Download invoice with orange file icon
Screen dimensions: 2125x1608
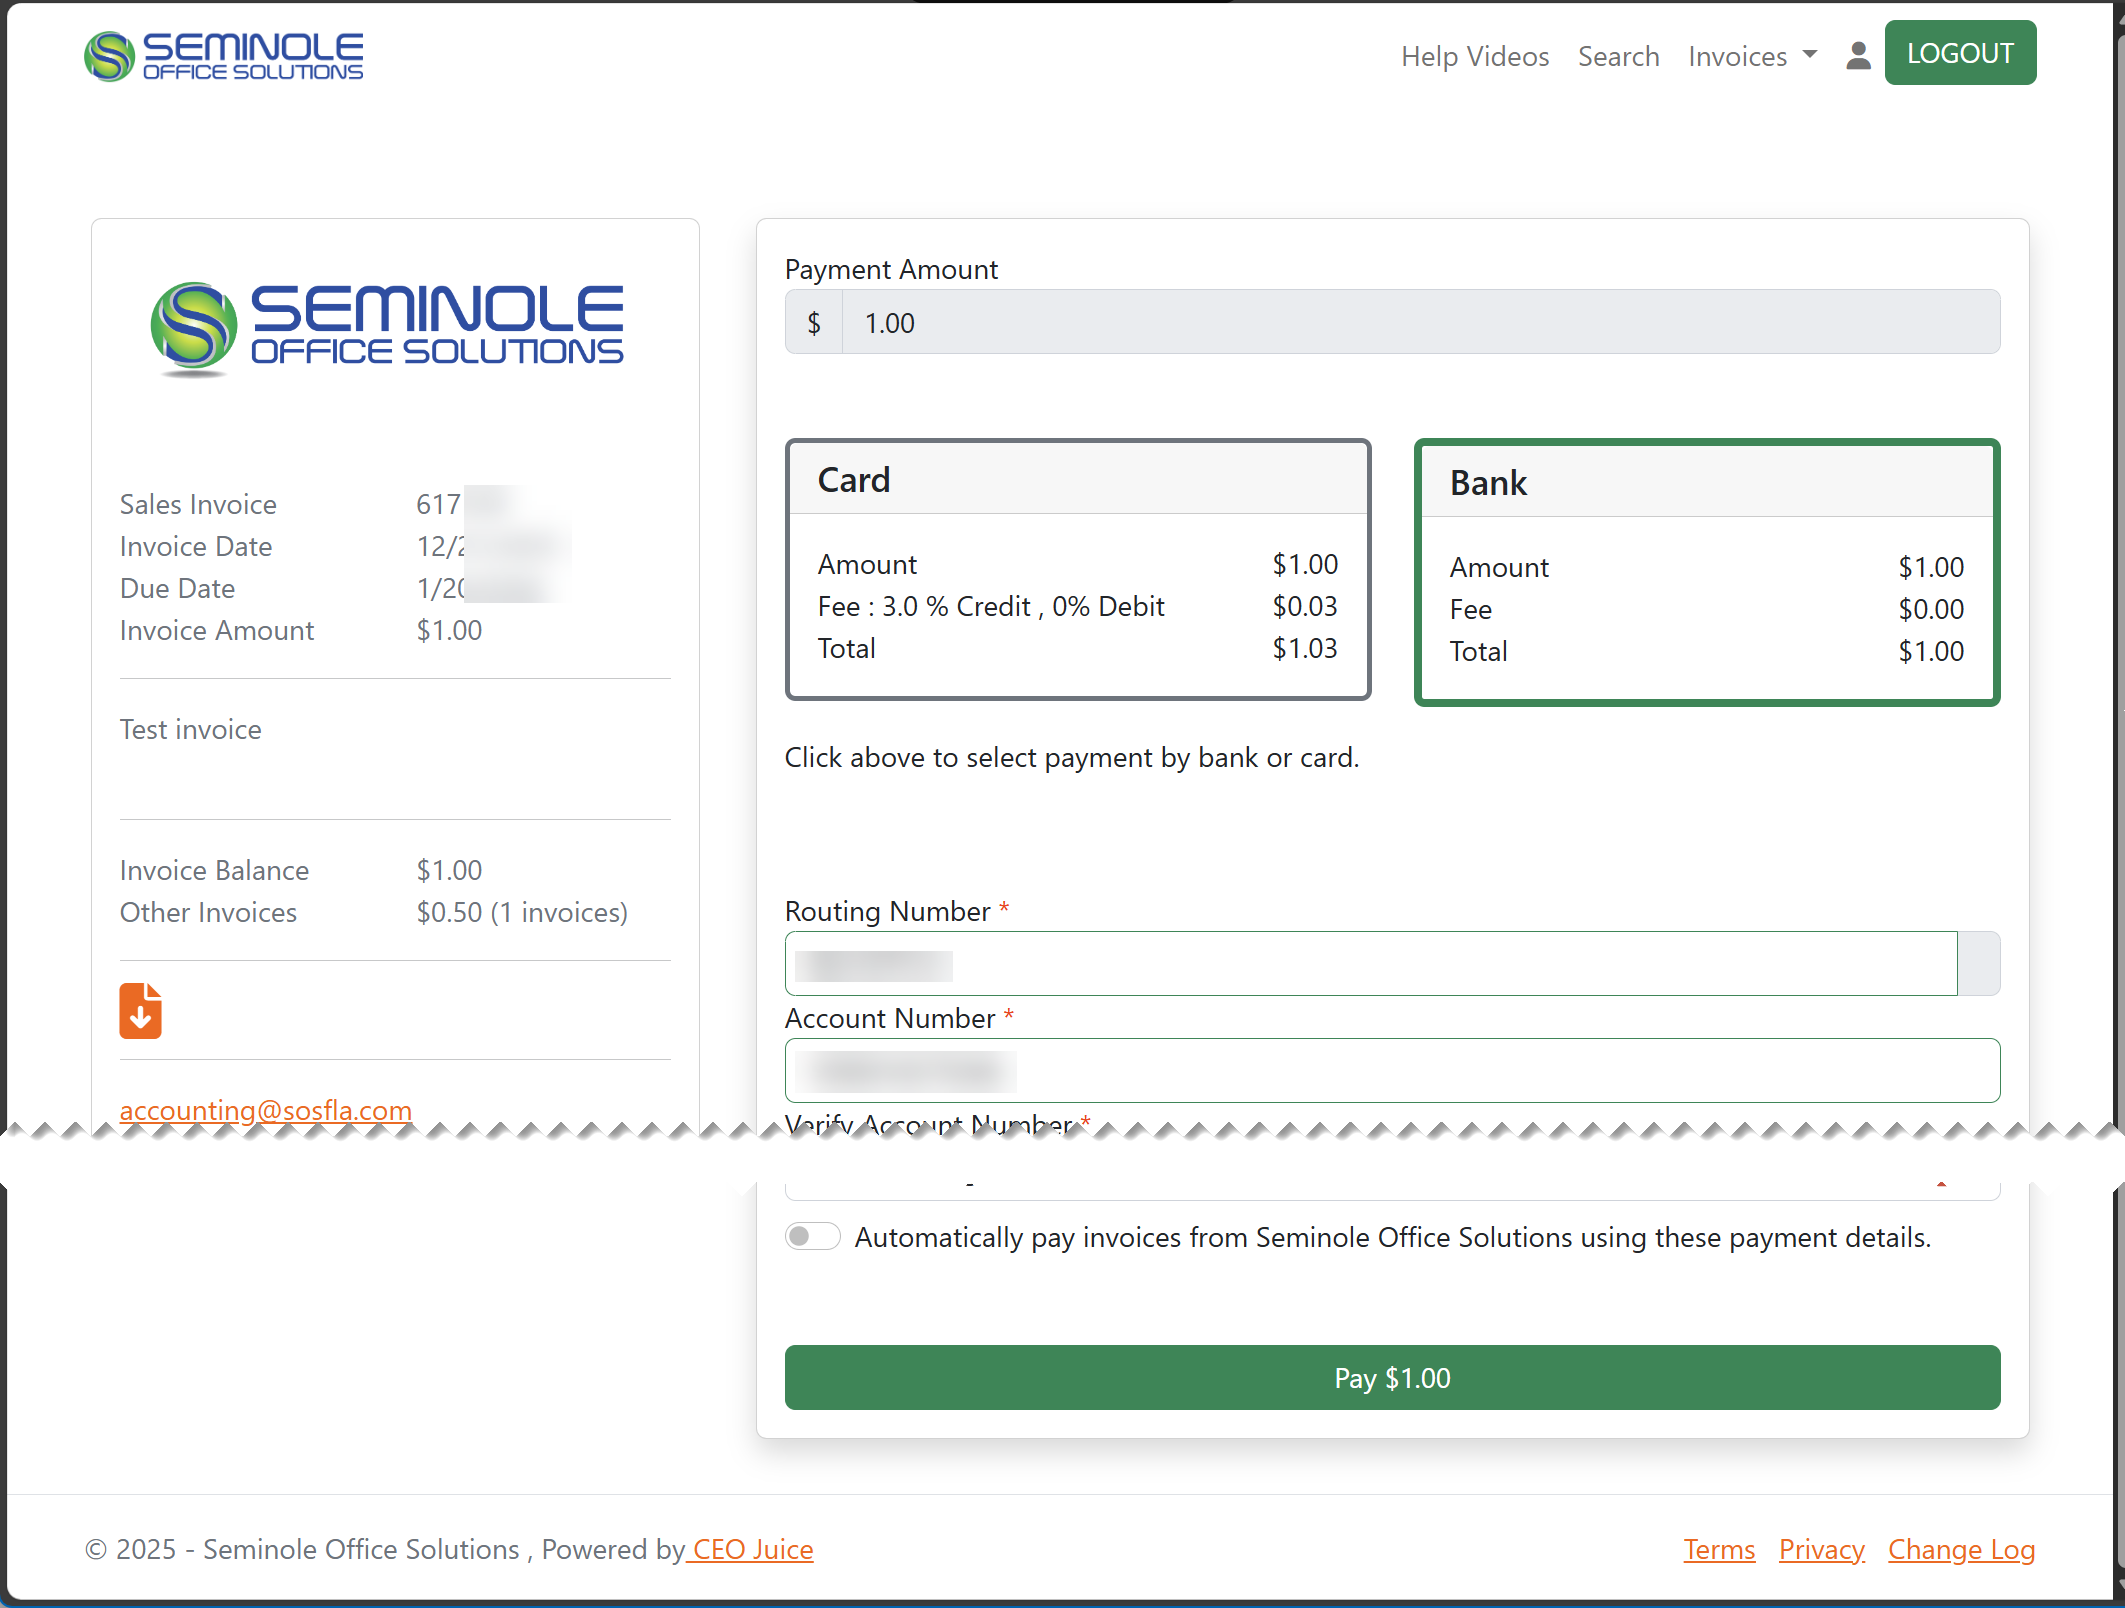(x=141, y=1010)
